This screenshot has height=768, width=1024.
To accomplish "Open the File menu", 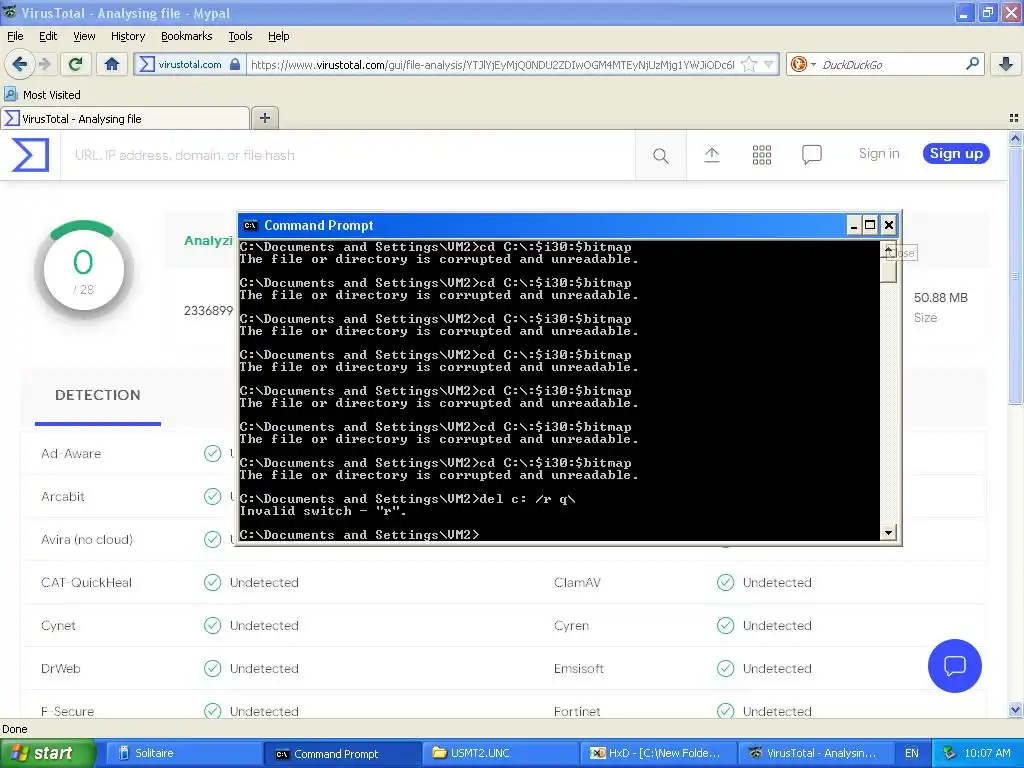I will point(15,36).
